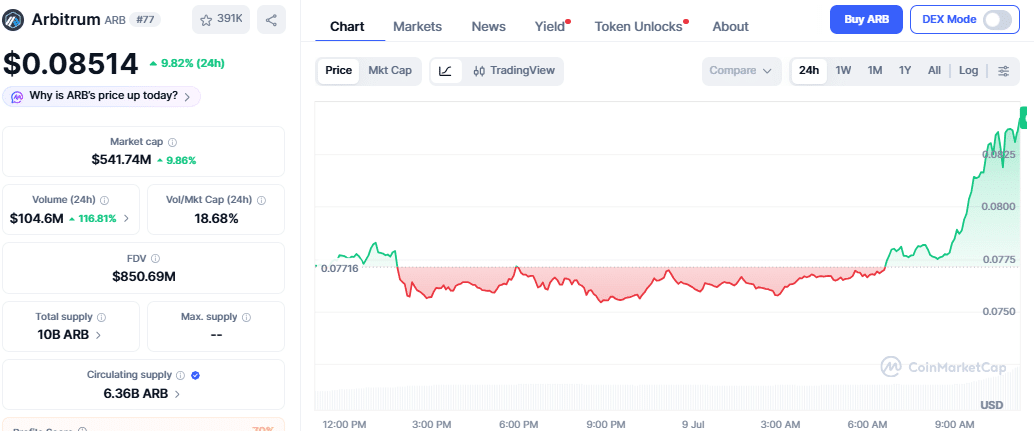Open the News tab
Viewport: 1034px width, 431px height.
[489, 26]
